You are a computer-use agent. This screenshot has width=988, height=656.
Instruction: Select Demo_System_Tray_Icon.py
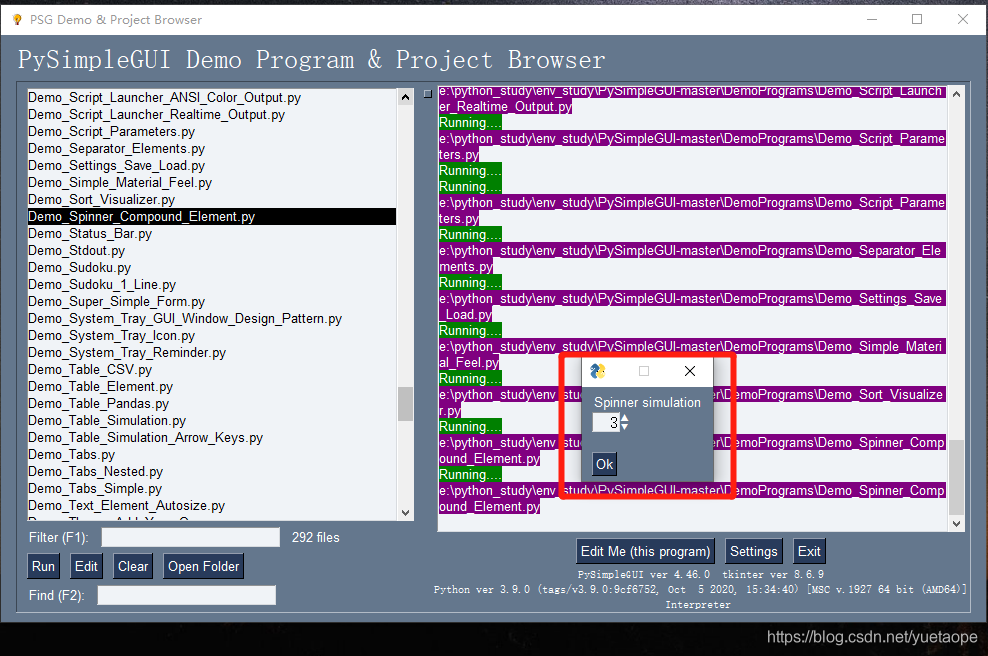pos(212,336)
